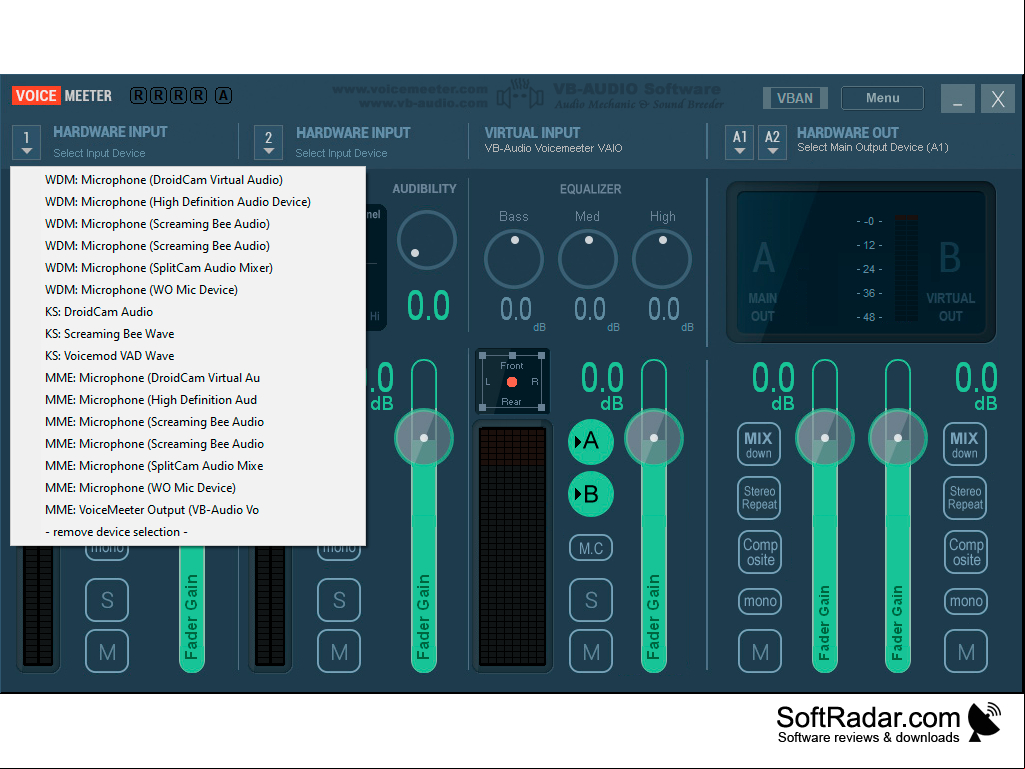Click the Med equalizer knob

coord(588,259)
